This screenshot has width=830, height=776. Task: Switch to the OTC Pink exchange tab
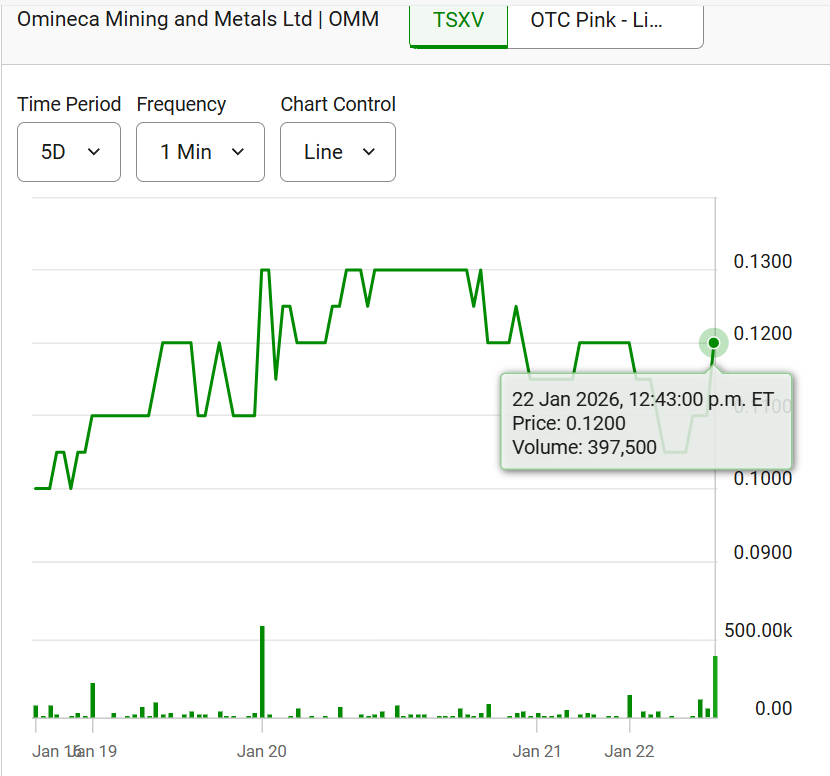pos(605,26)
